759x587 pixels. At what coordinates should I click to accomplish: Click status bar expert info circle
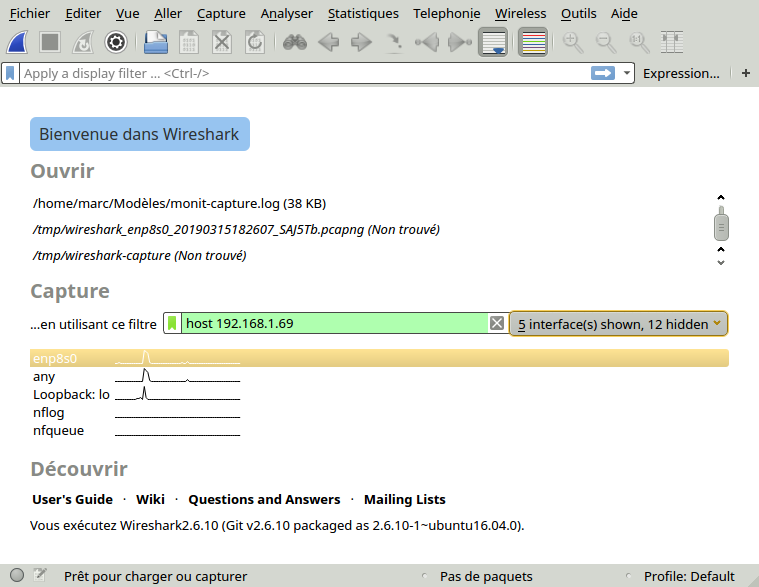[17, 575]
